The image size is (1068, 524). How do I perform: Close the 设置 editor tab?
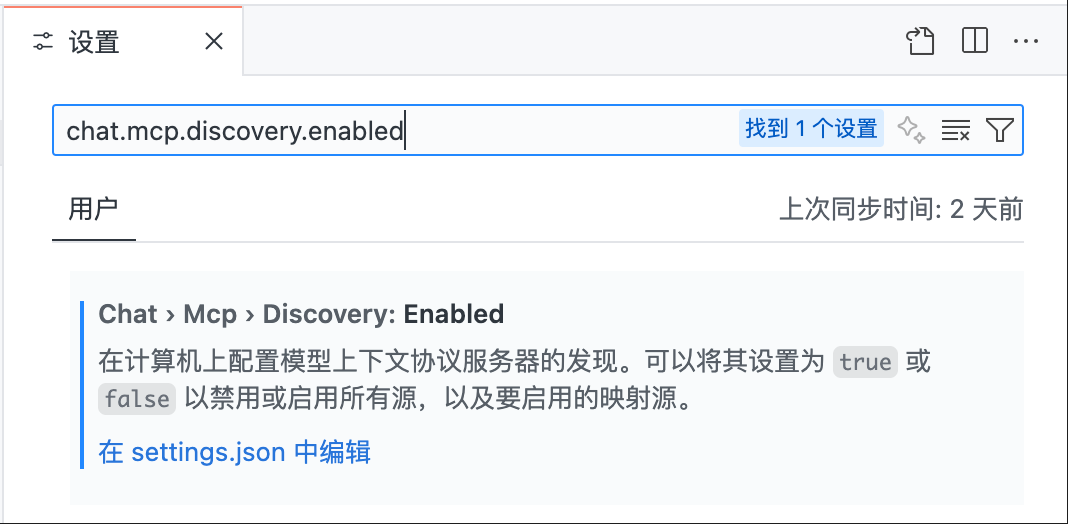coord(214,42)
